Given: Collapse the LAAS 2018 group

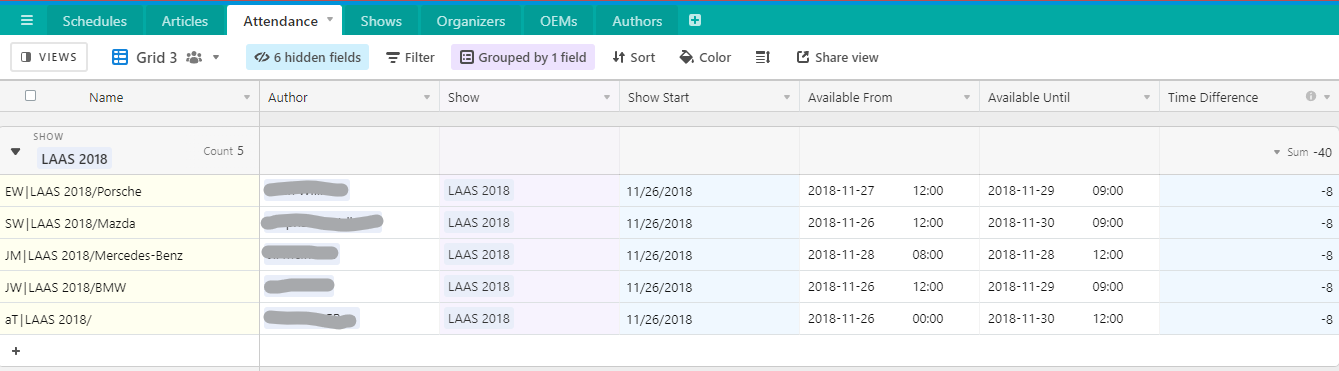Looking at the screenshot, I should 15,152.
